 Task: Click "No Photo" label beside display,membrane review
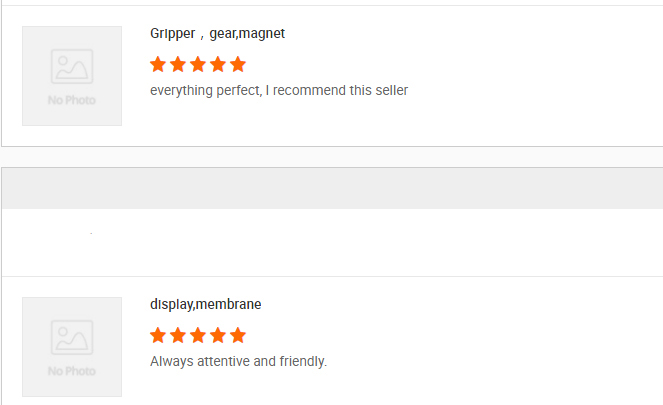(72, 371)
